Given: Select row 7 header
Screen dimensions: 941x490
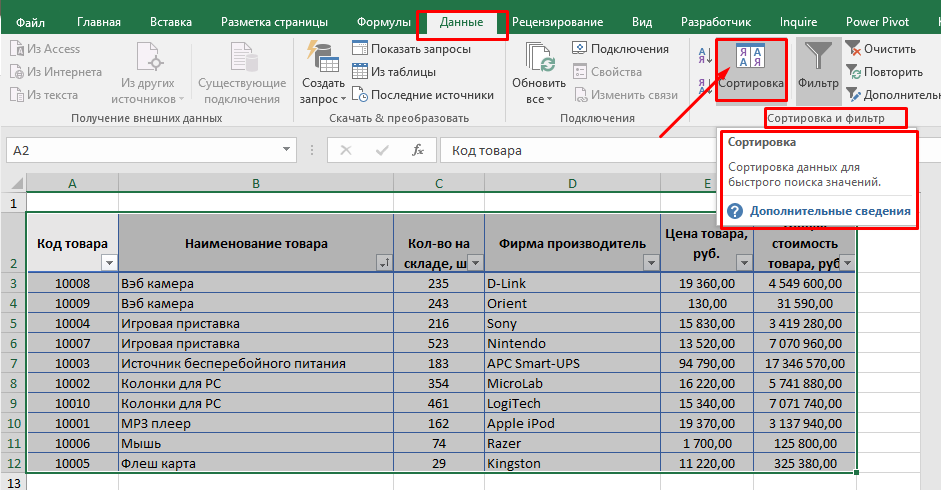Looking at the screenshot, I should pyautogui.click(x=13, y=363).
